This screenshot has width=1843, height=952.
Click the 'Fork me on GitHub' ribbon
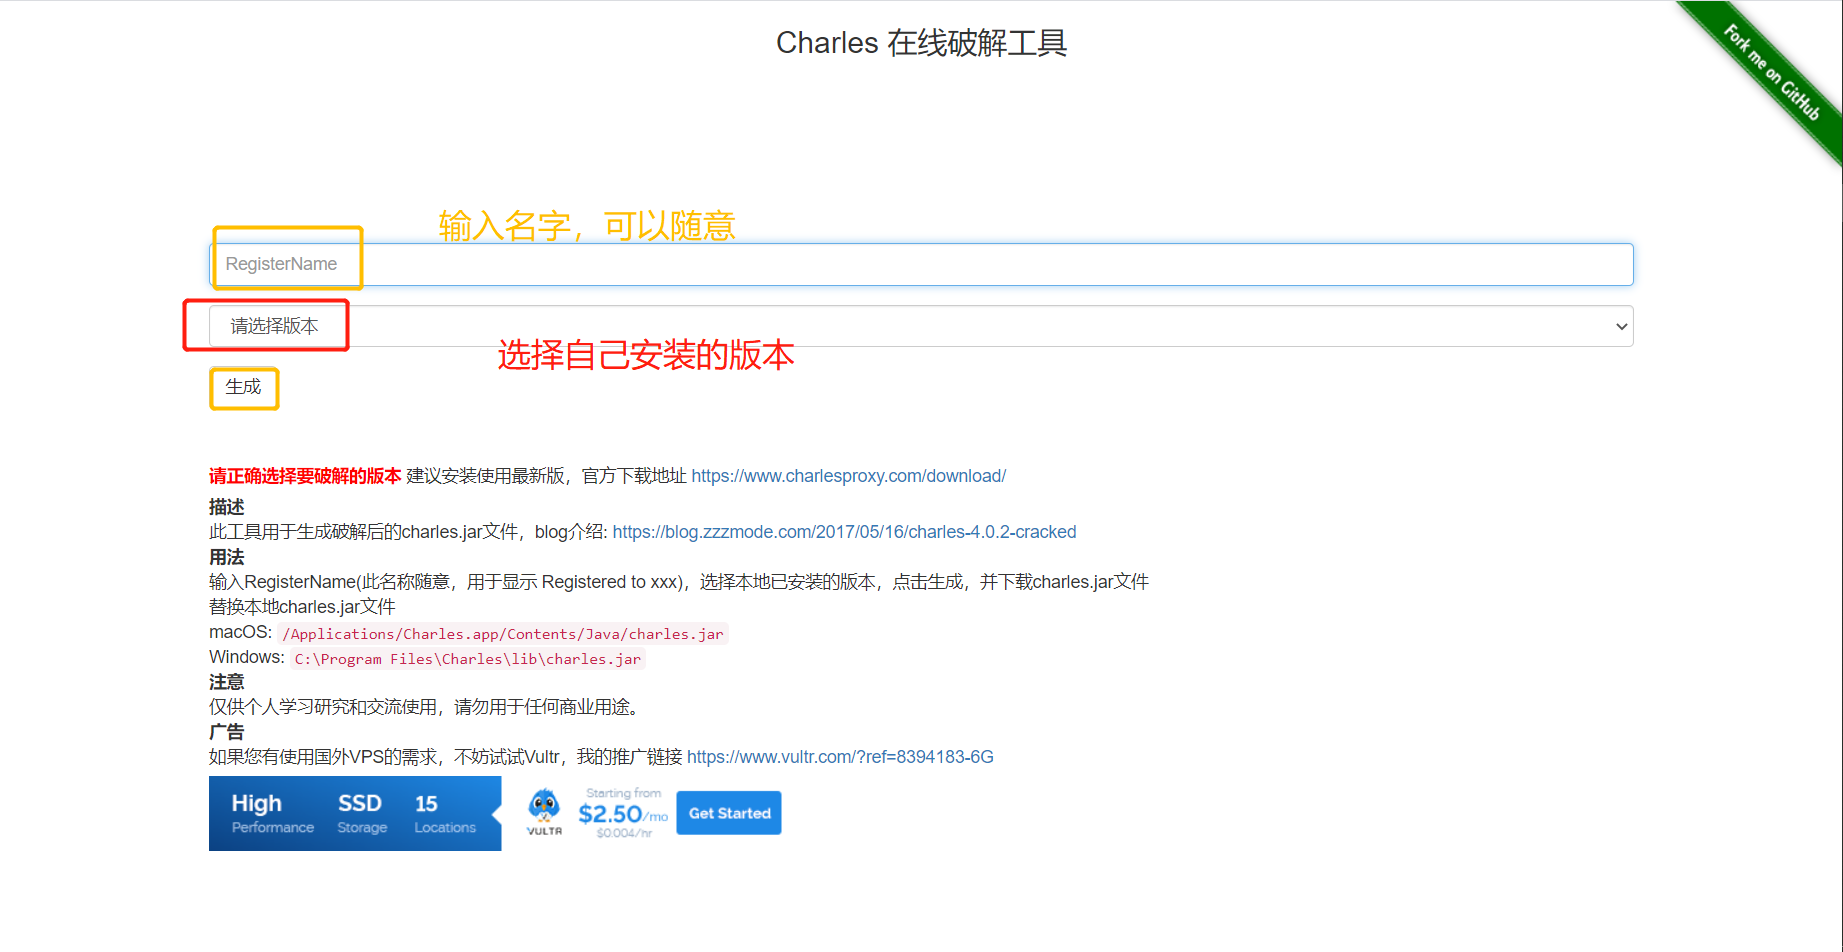(1773, 70)
